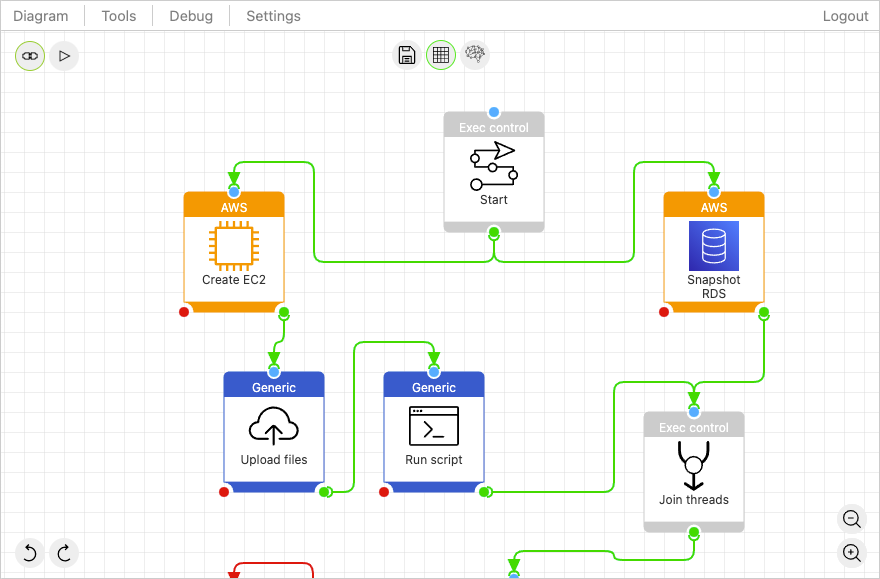Select the Snapshot RDS database icon

click(714, 246)
